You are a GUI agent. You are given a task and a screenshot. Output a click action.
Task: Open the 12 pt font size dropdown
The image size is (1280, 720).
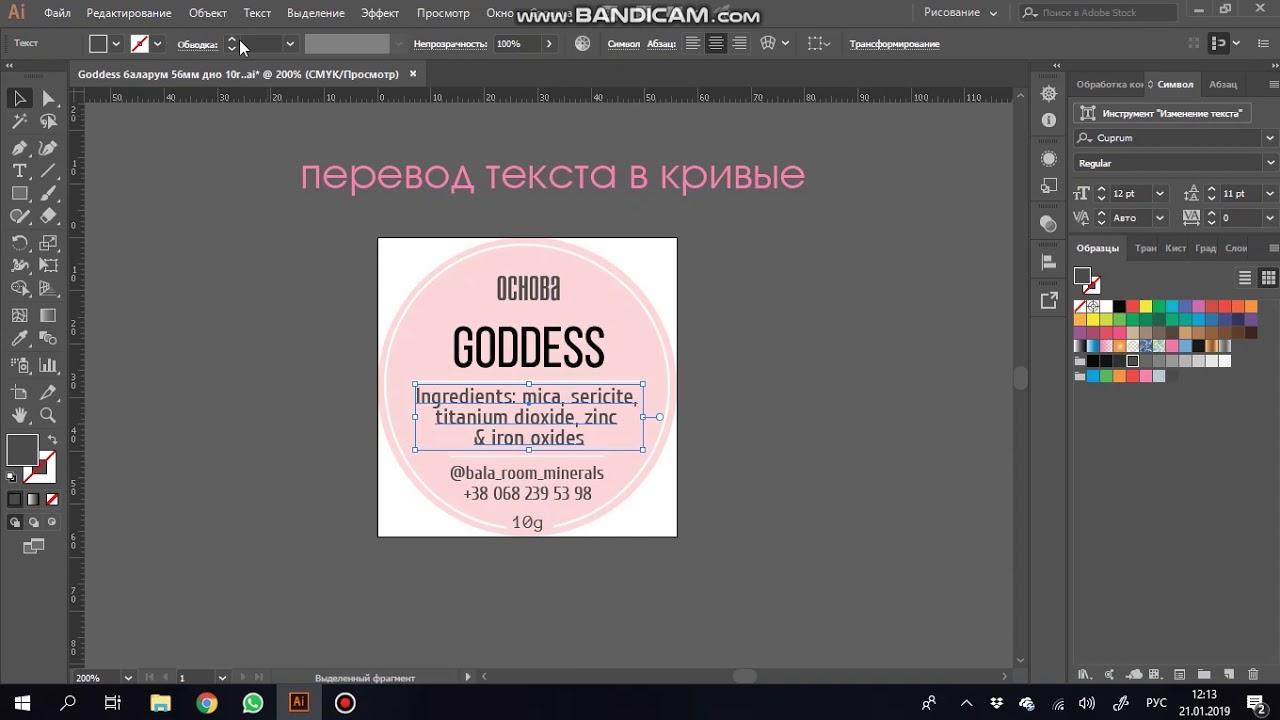click(x=1160, y=193)
